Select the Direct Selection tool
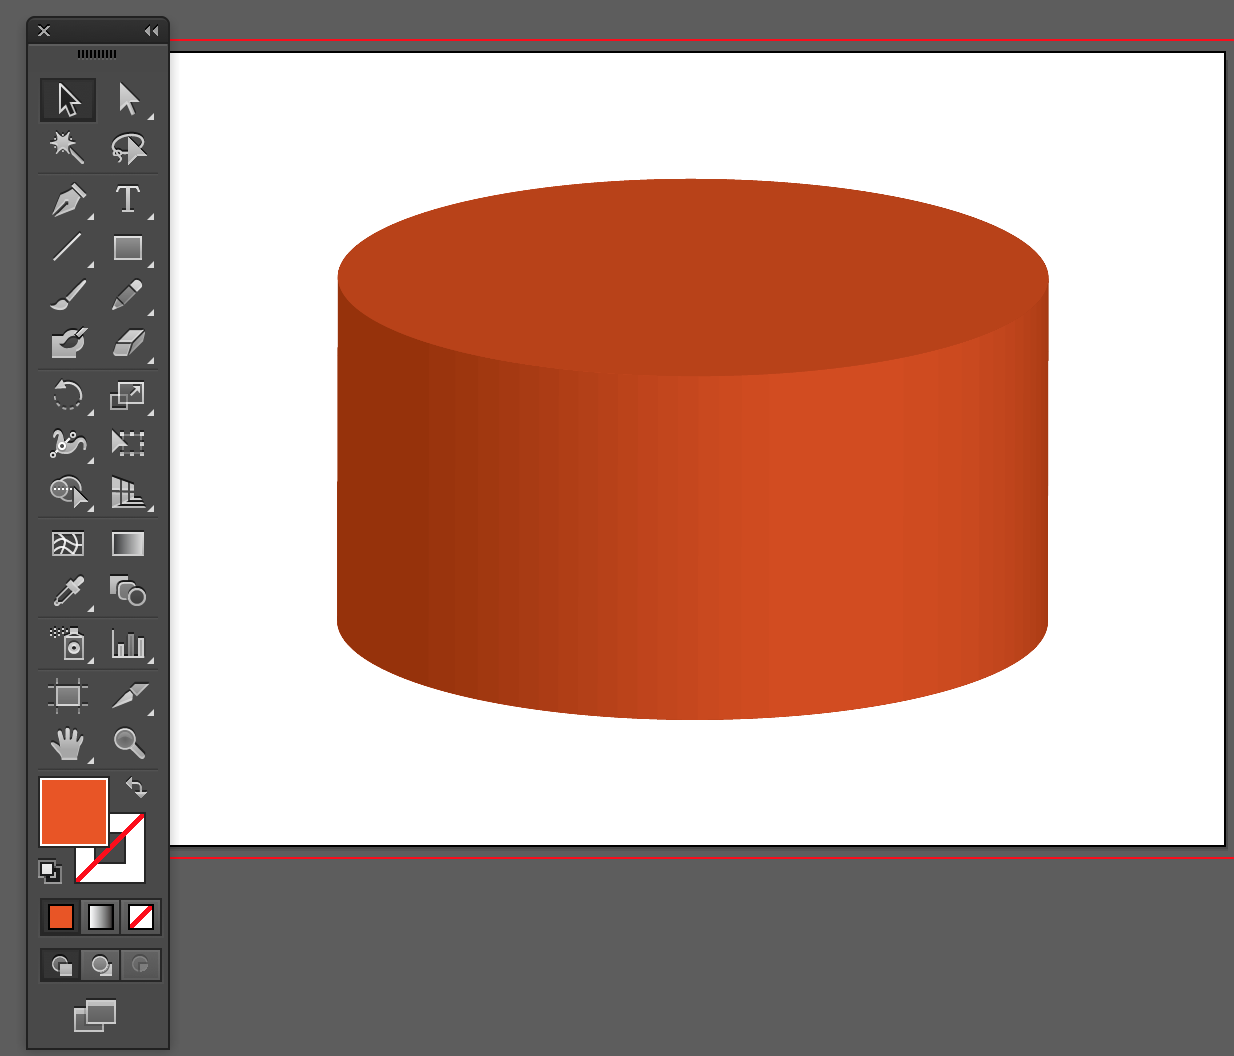This screenshot has height=1056, width=1234. [x=128, y=100]
